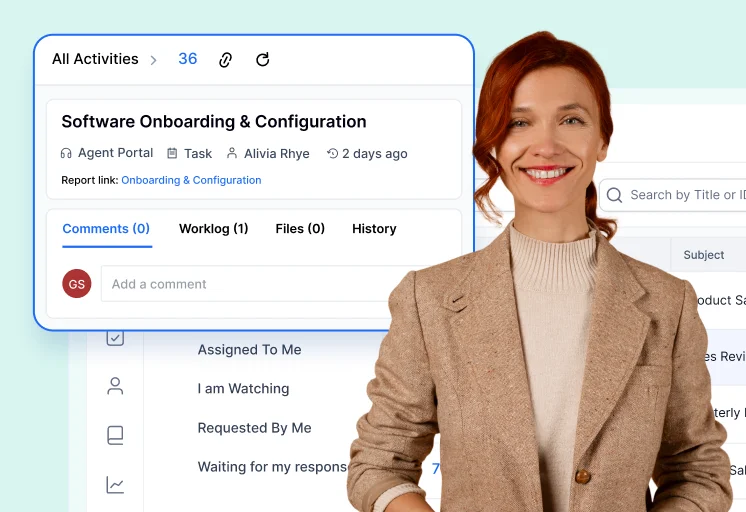Open activity number 36
Screen dimensions: 746x512
tap(187, 59)
